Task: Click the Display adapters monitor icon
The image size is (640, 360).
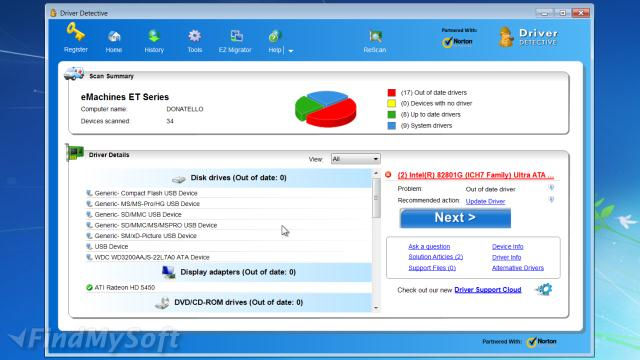Action: click(168, 272)
